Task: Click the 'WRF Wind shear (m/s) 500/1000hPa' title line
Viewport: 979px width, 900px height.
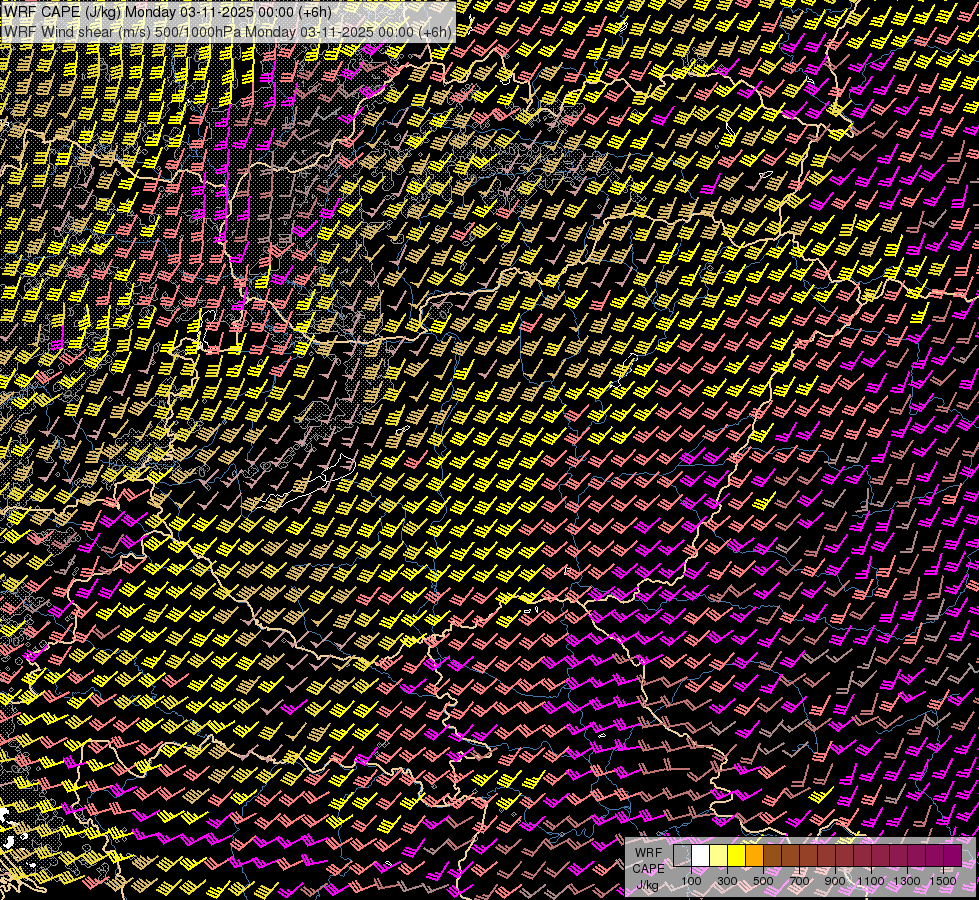Action: click(x=227, y=32)
